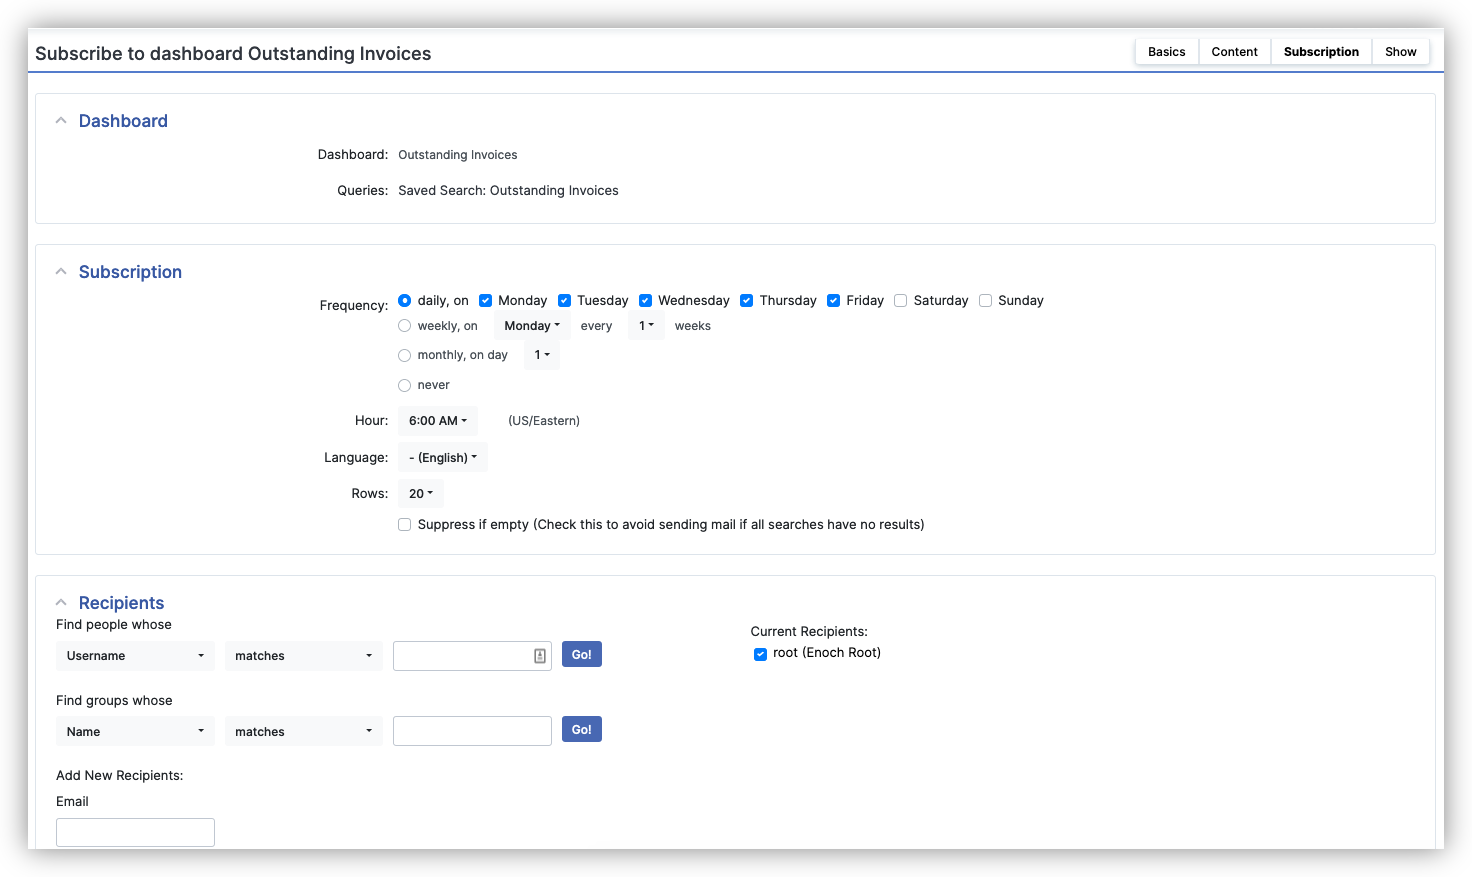
Task: Click Go! to search for users
Action: coord(581,654)
